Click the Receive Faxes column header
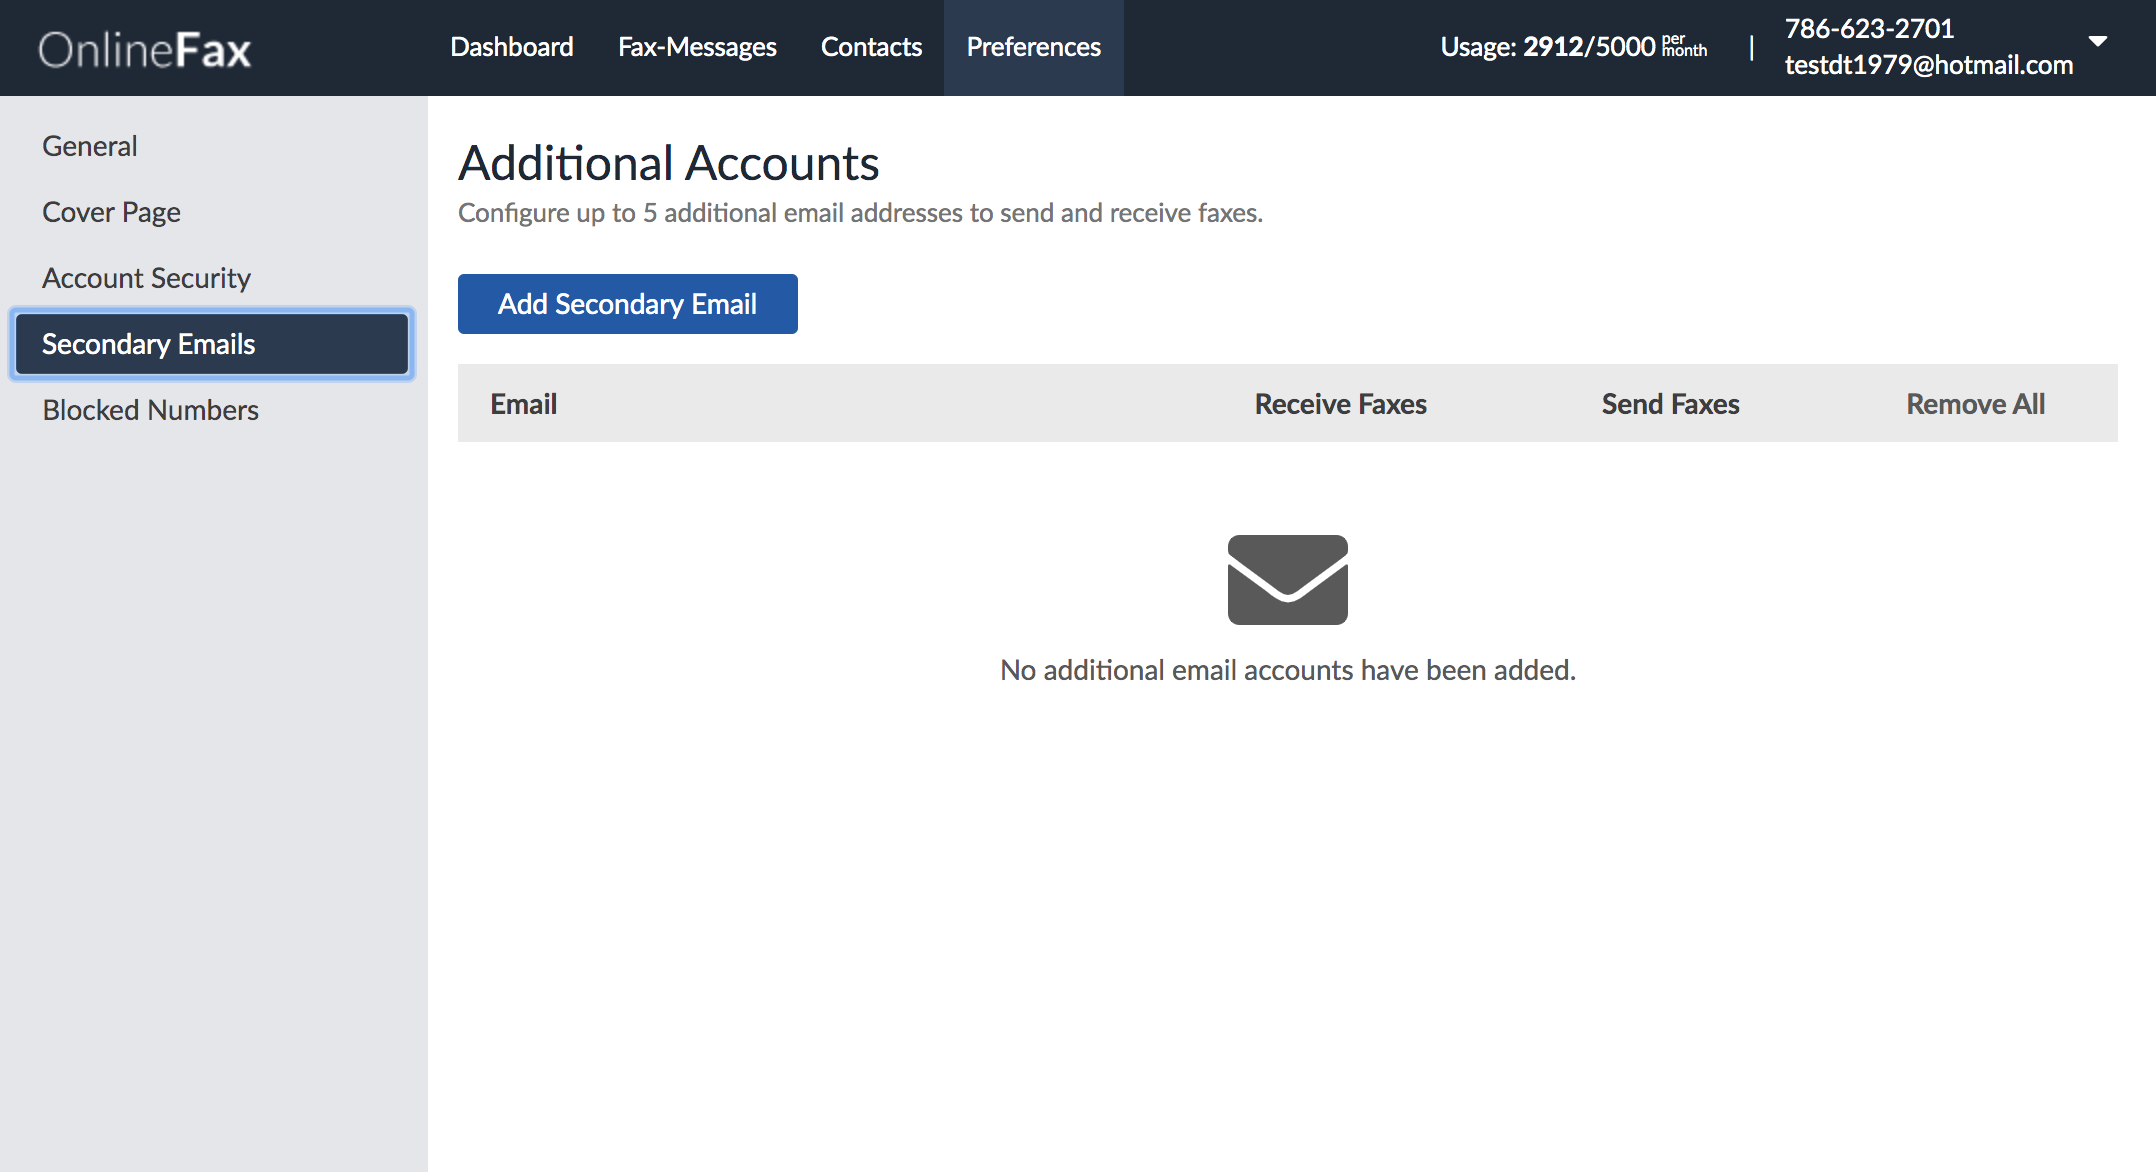2156x1172 pixels. 1340,403
